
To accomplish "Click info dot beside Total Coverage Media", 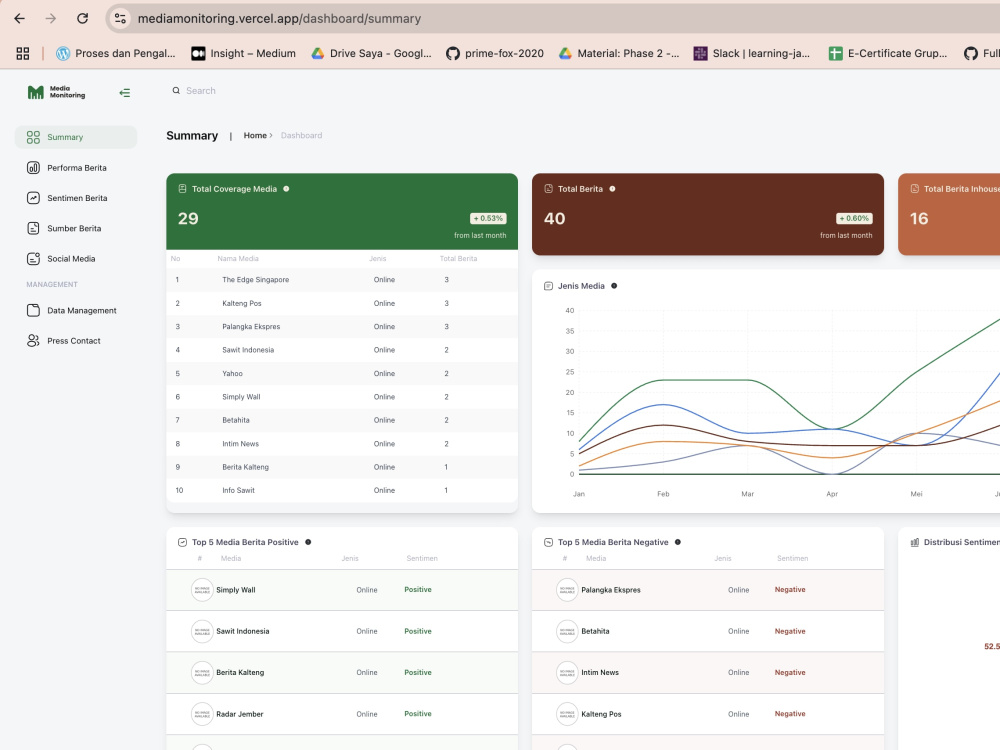I will [x=286, y=189].
